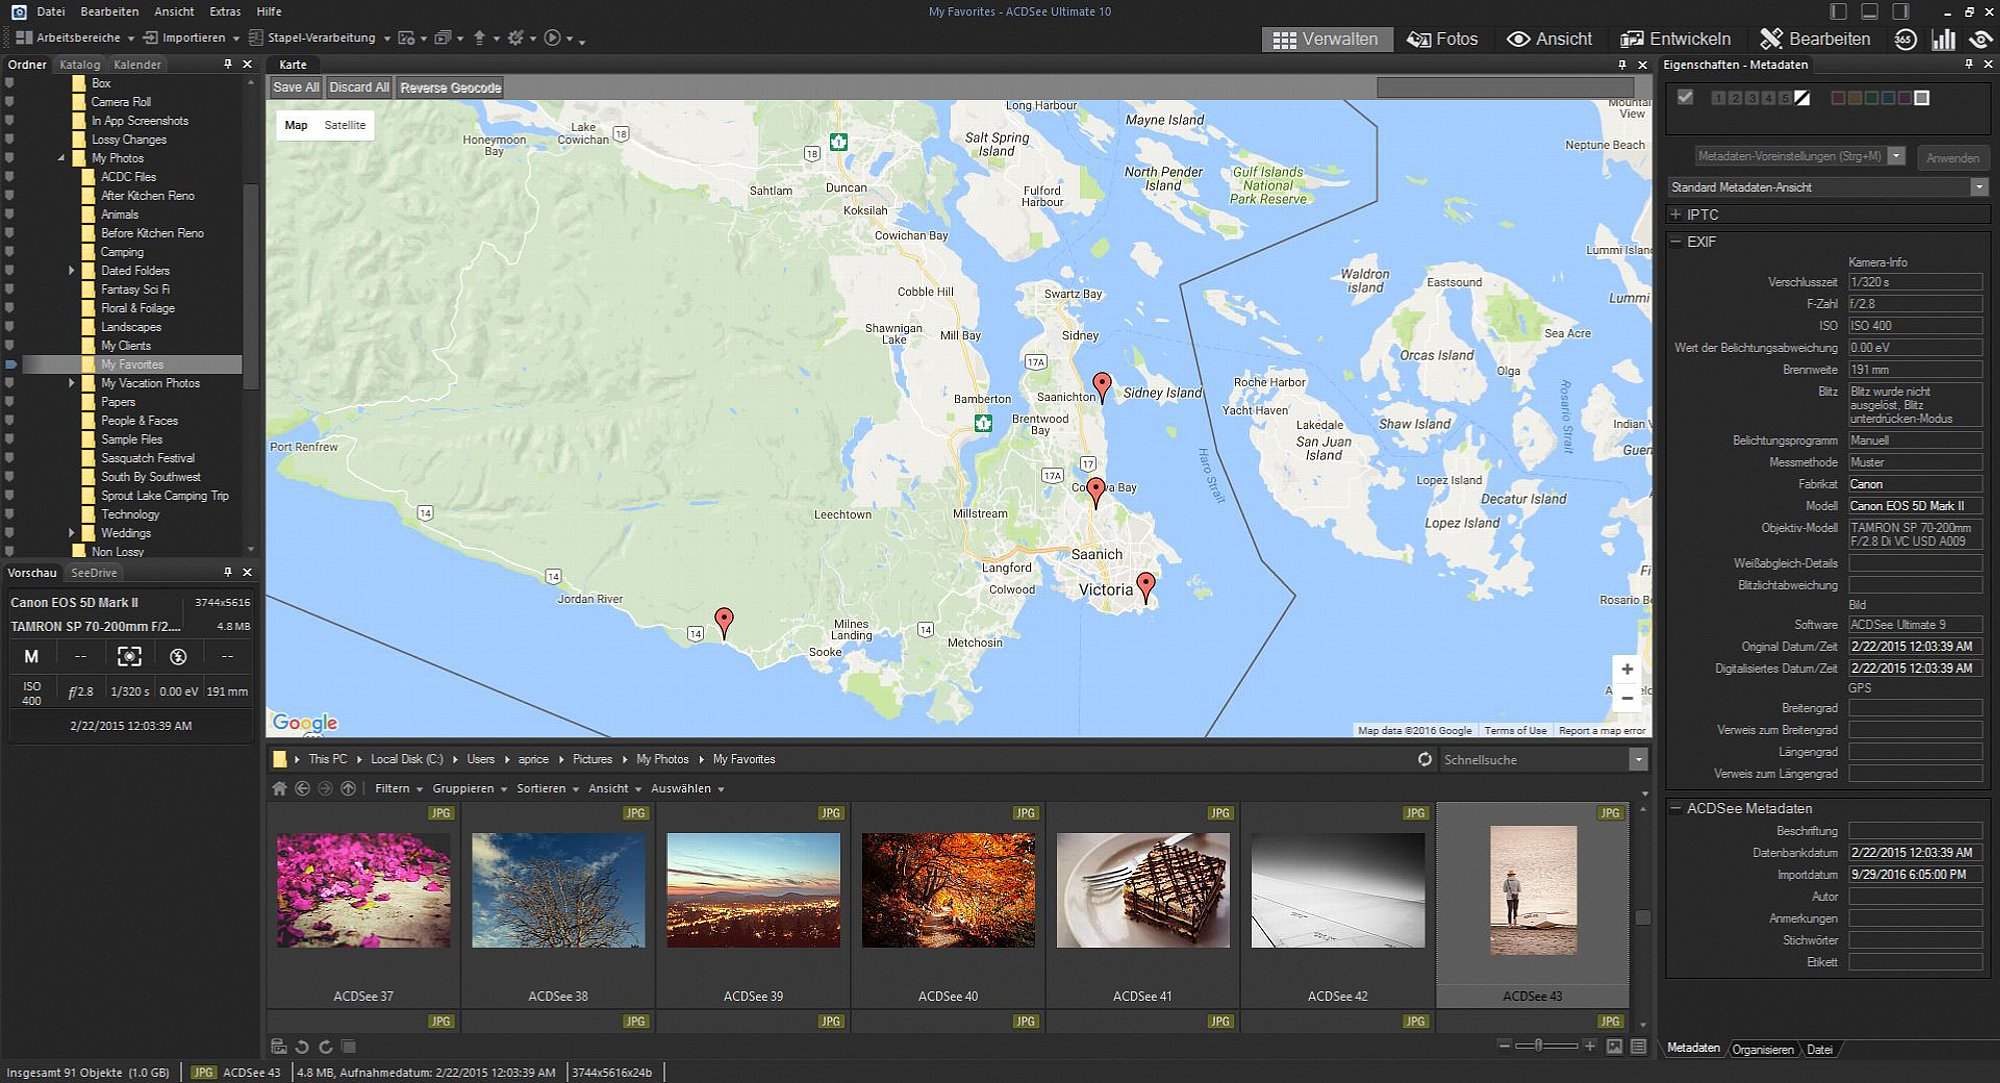
Task: Click the upload/send arrow toolbar icon
Action: (480, 38)
